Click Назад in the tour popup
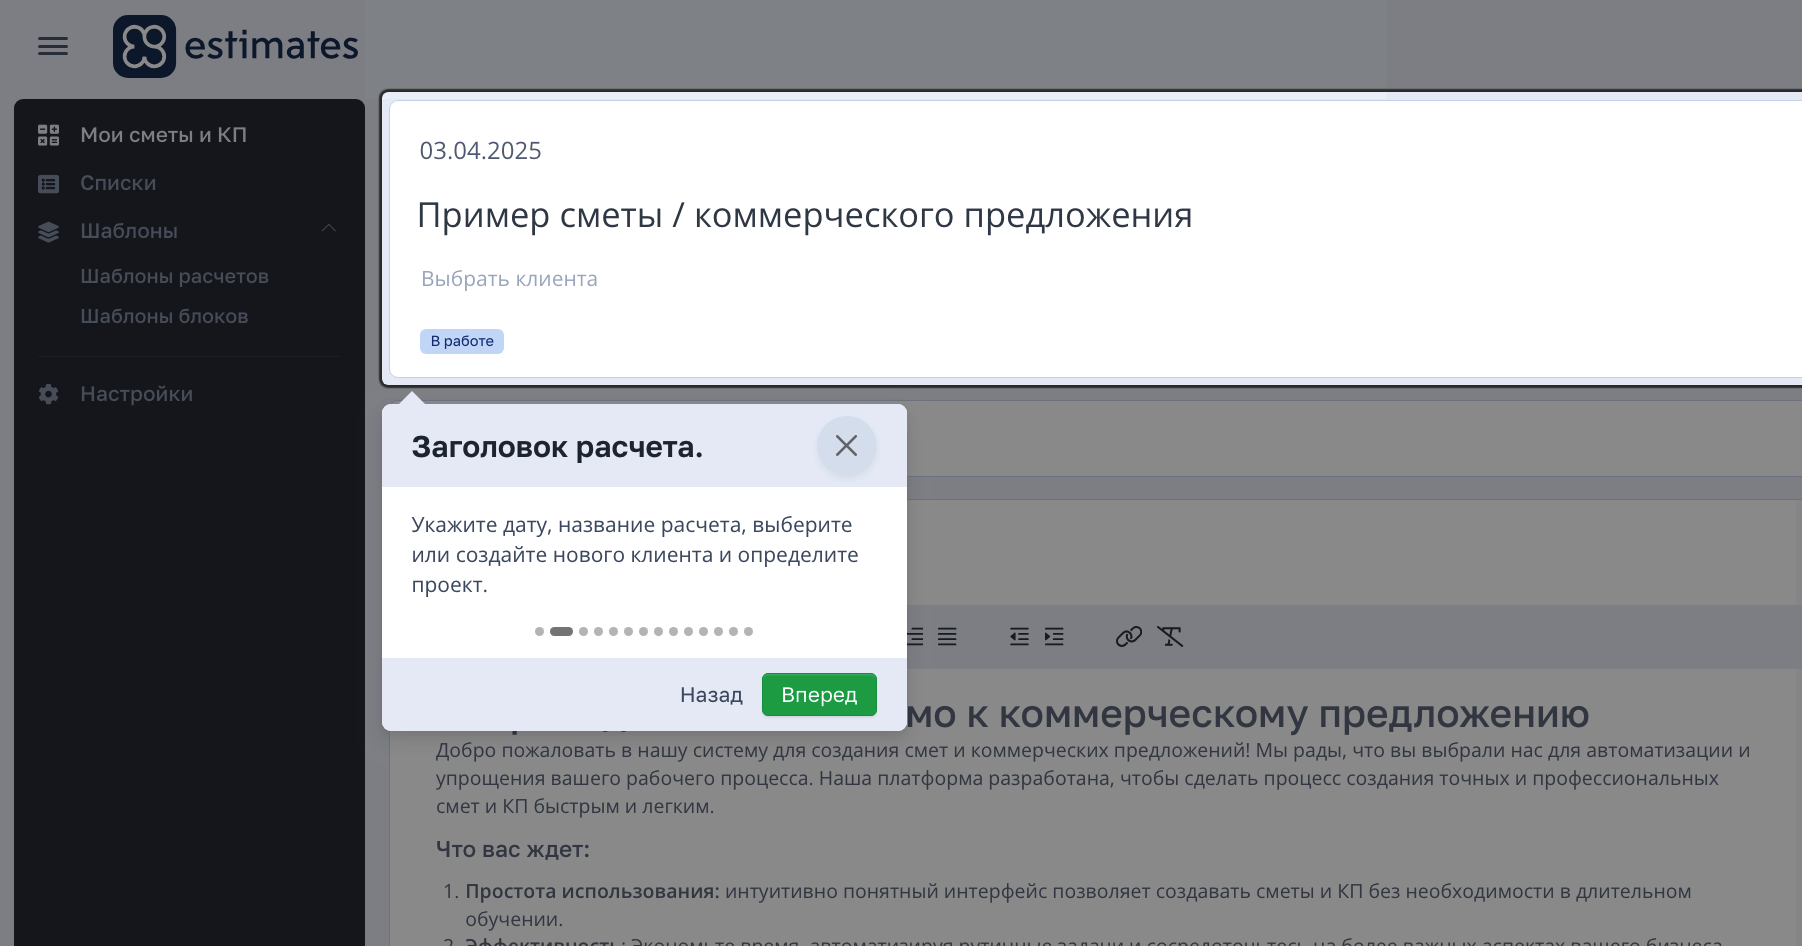Viewport: 1802px width, 946px height. 710,694
